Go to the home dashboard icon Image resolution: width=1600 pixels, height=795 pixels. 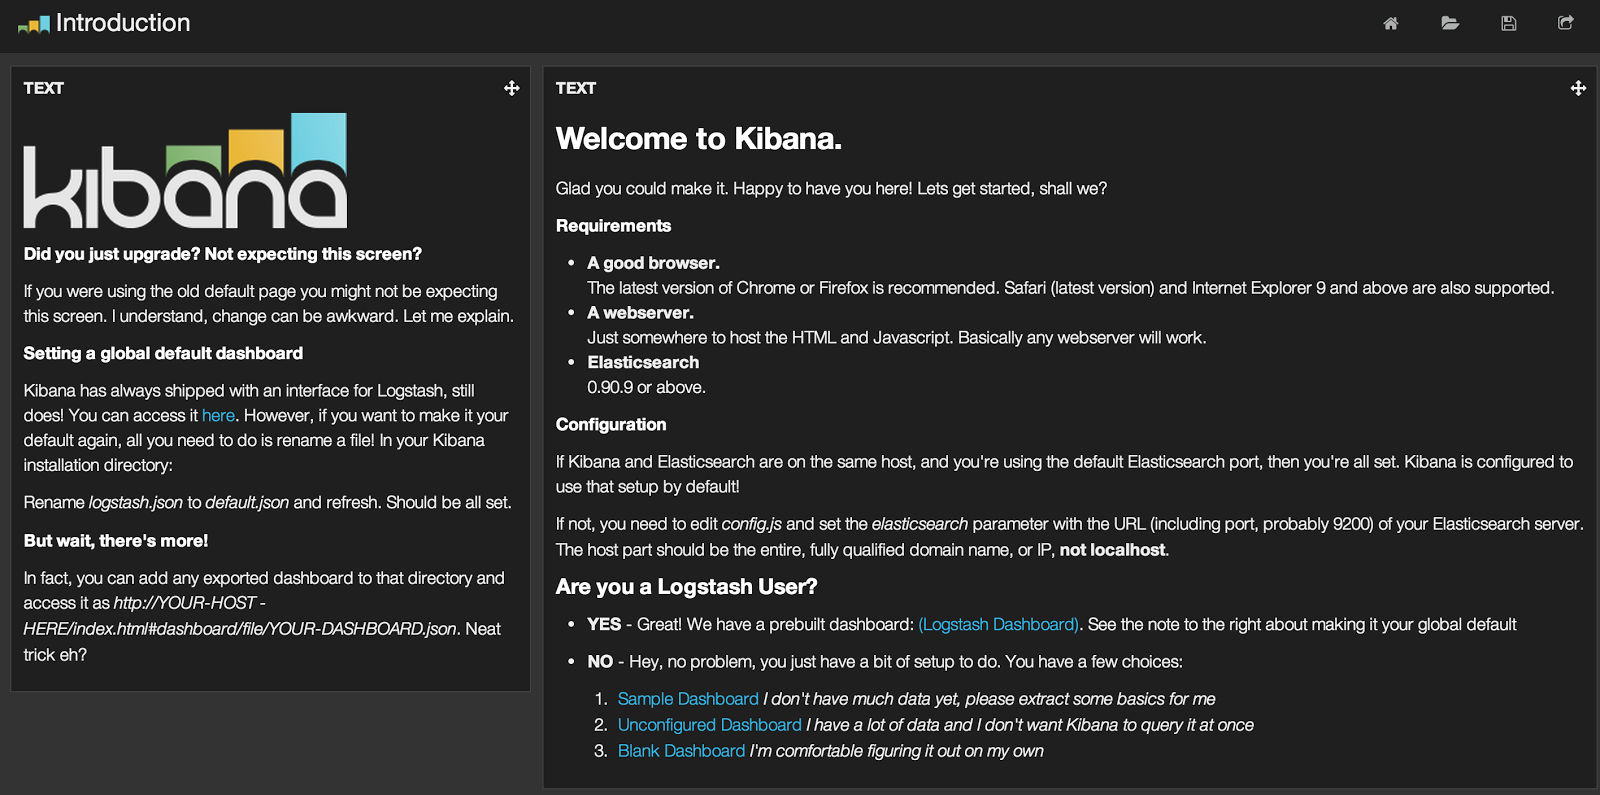(x=1391, y=23)
